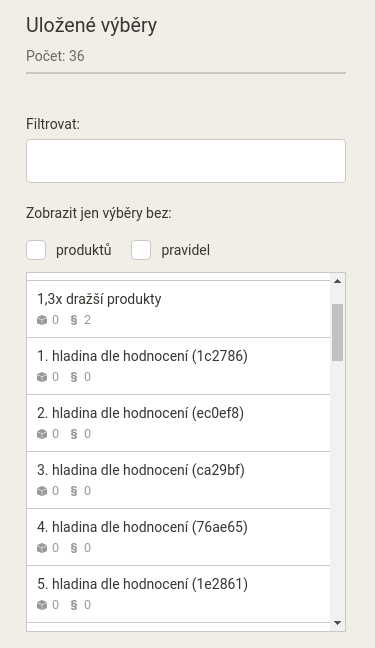
Task: Enable the pravidel checkbox
Action: [141, 250]
